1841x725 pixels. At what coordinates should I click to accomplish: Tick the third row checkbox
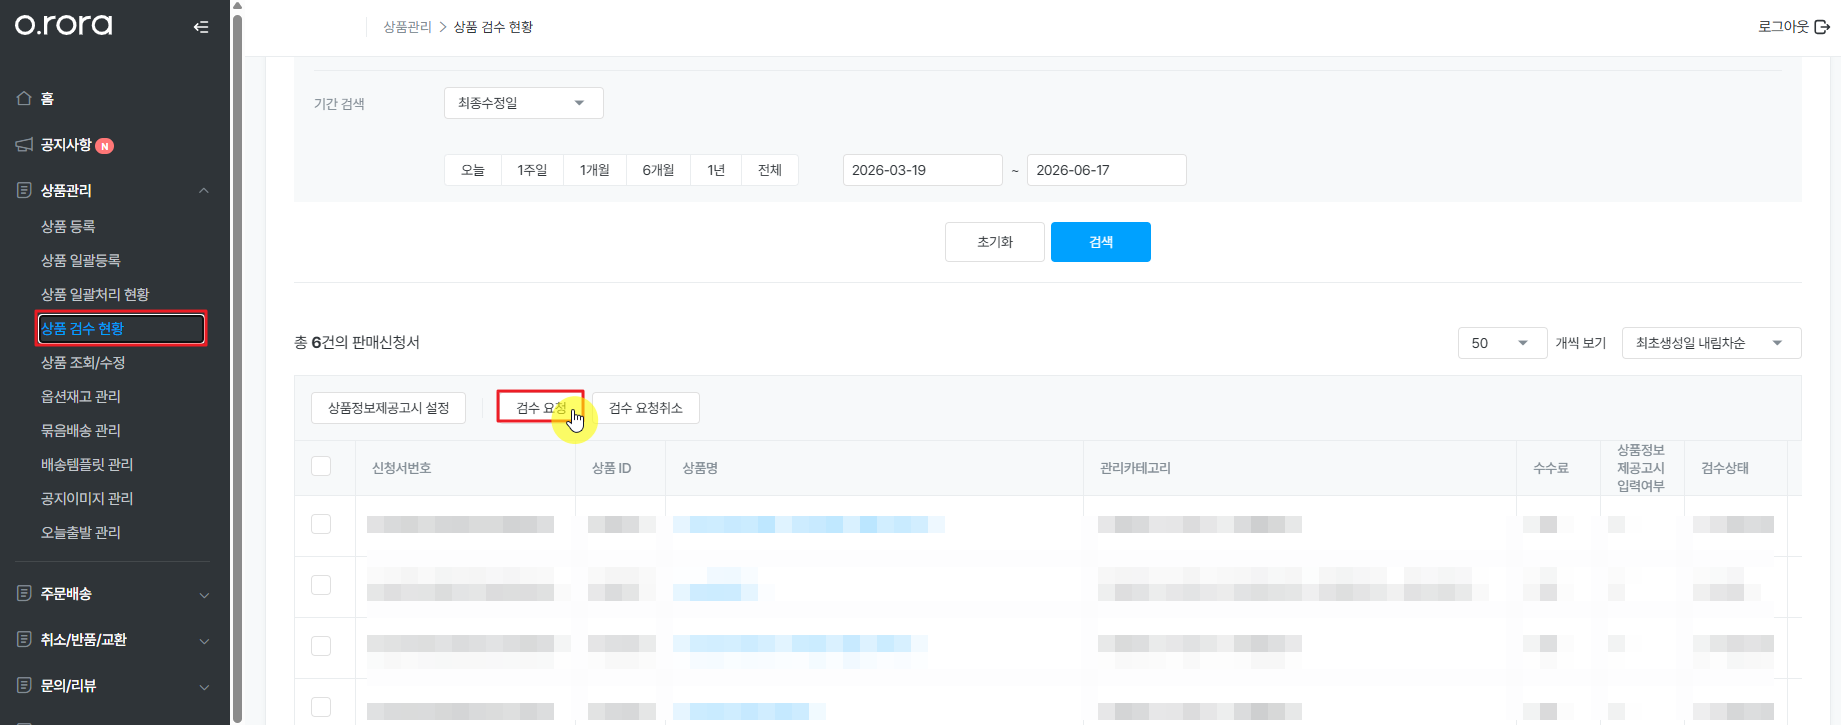click(x=321, y=646)
